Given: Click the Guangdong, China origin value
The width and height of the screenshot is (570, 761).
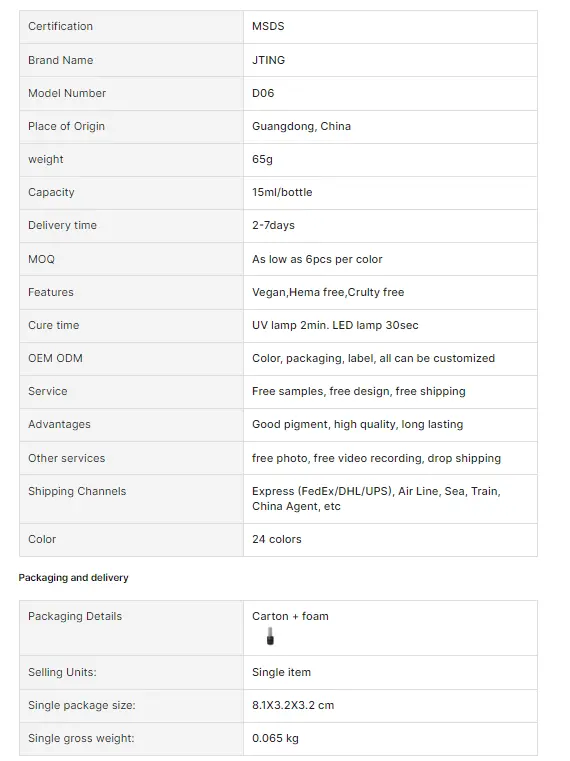Looking at the screenshot, I should [301, 126].
